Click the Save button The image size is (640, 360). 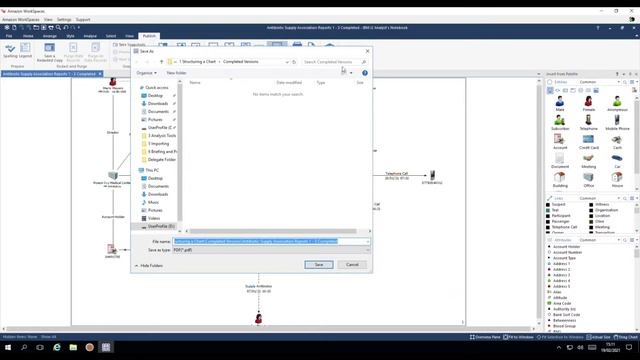319,265
